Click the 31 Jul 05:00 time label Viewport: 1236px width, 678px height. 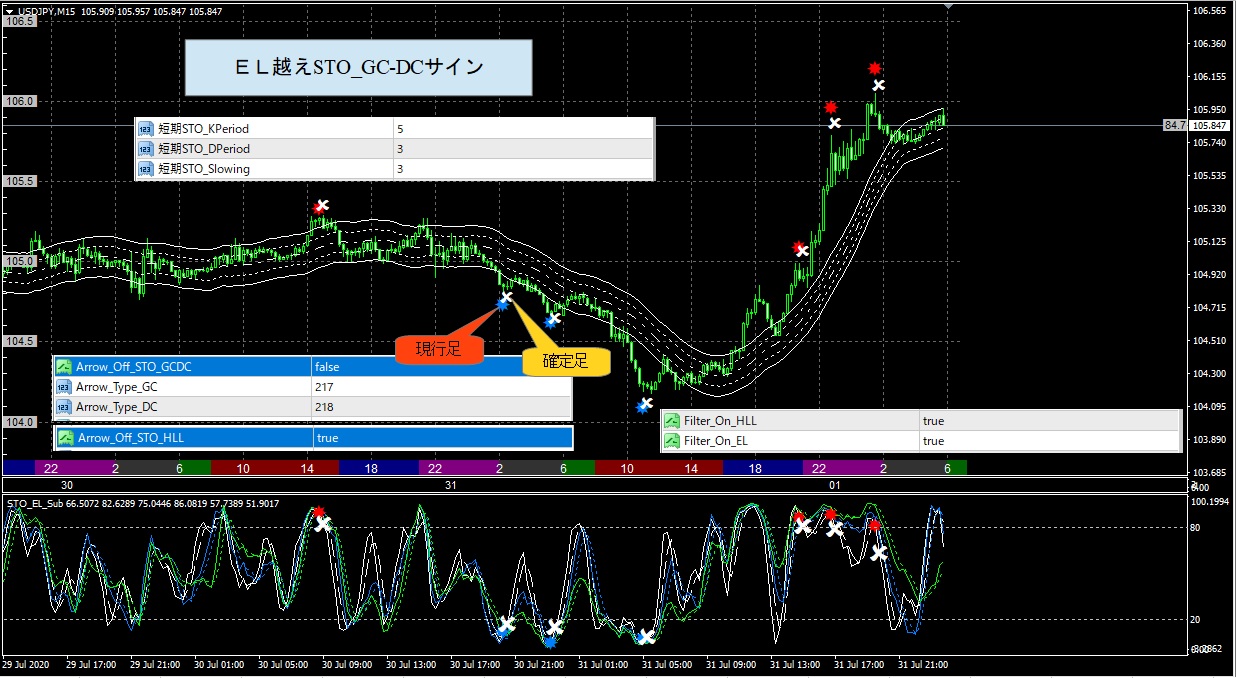667,664
